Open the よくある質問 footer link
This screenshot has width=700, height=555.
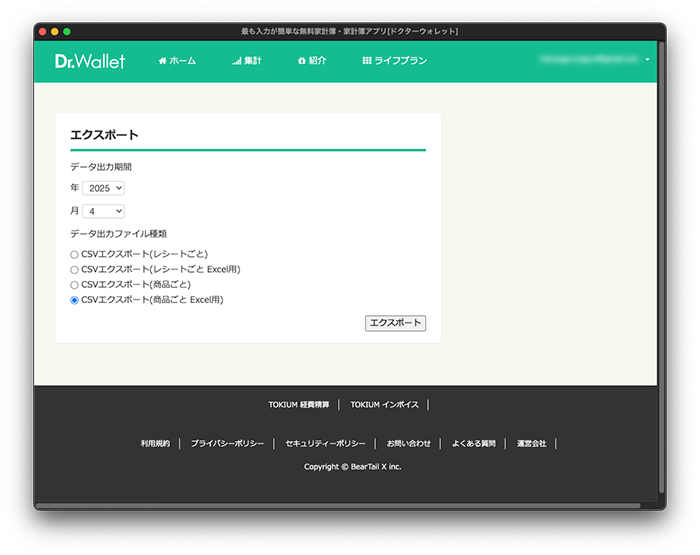tap(474, 443)
